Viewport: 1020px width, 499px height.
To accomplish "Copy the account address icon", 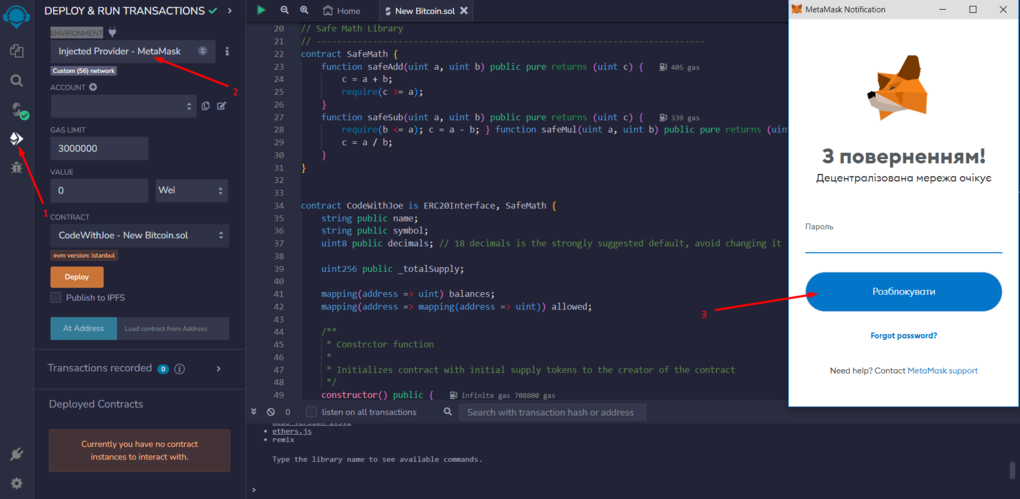I will (x=205, y=106).
